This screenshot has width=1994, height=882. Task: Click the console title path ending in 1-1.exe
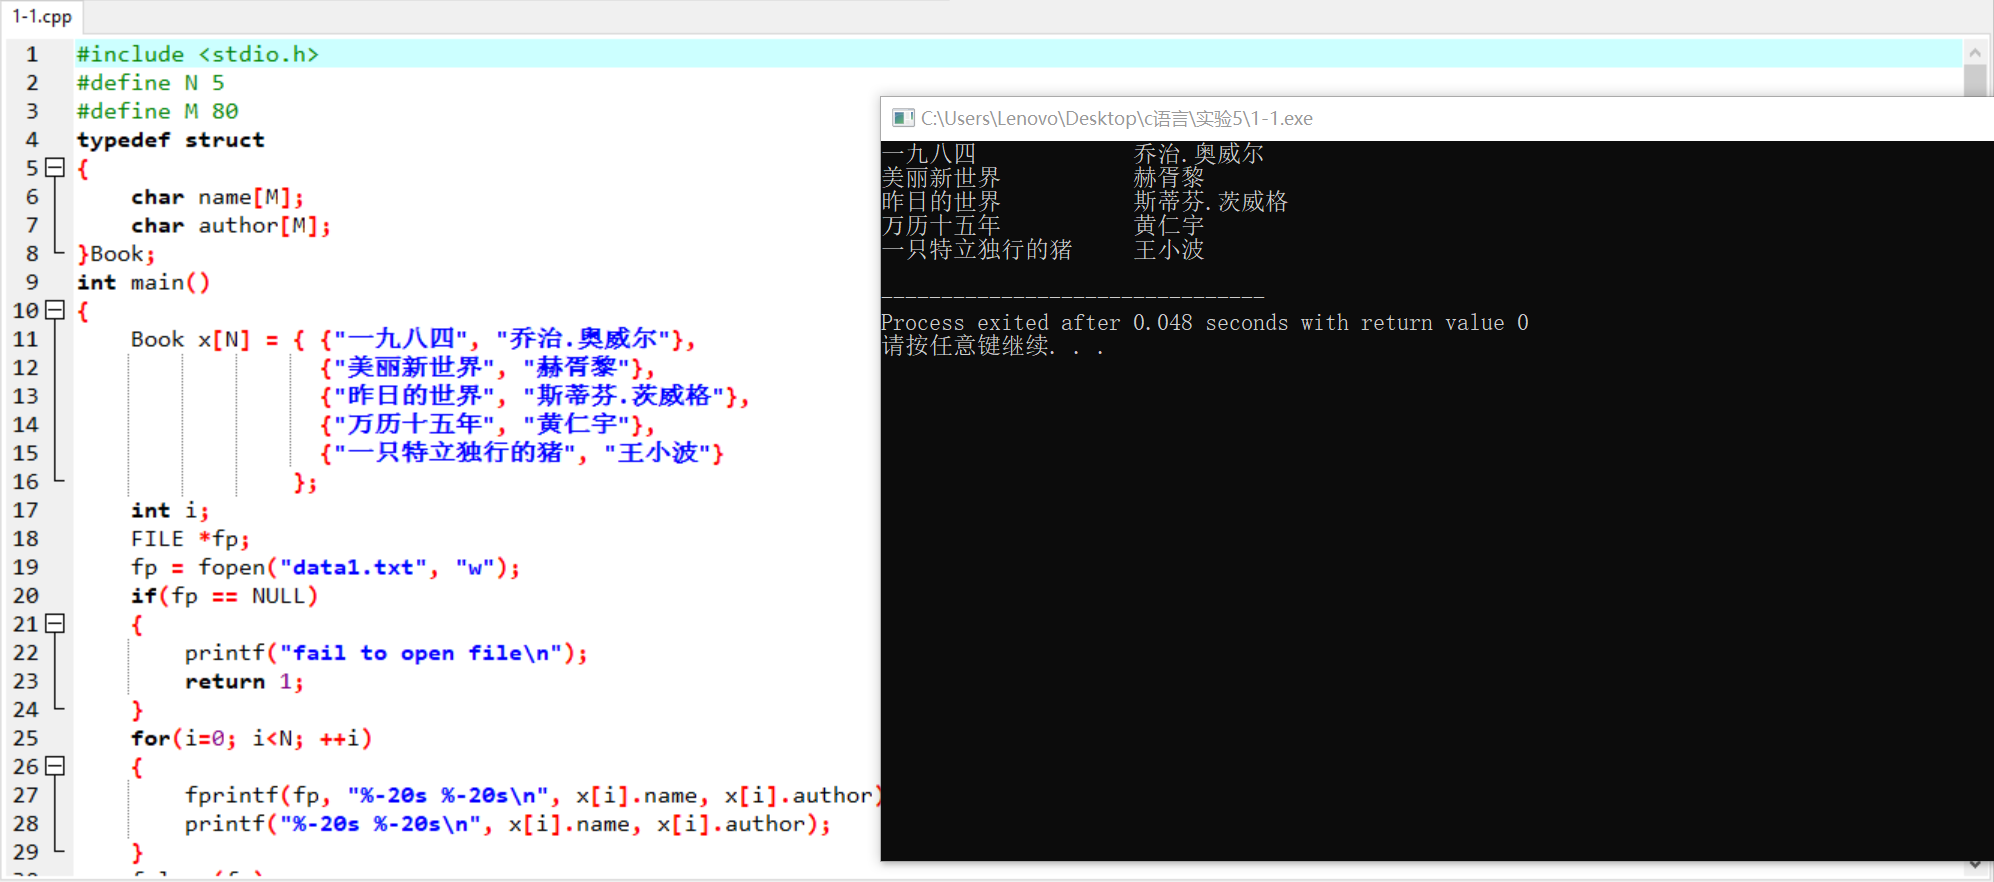[x=1116, y=118]
